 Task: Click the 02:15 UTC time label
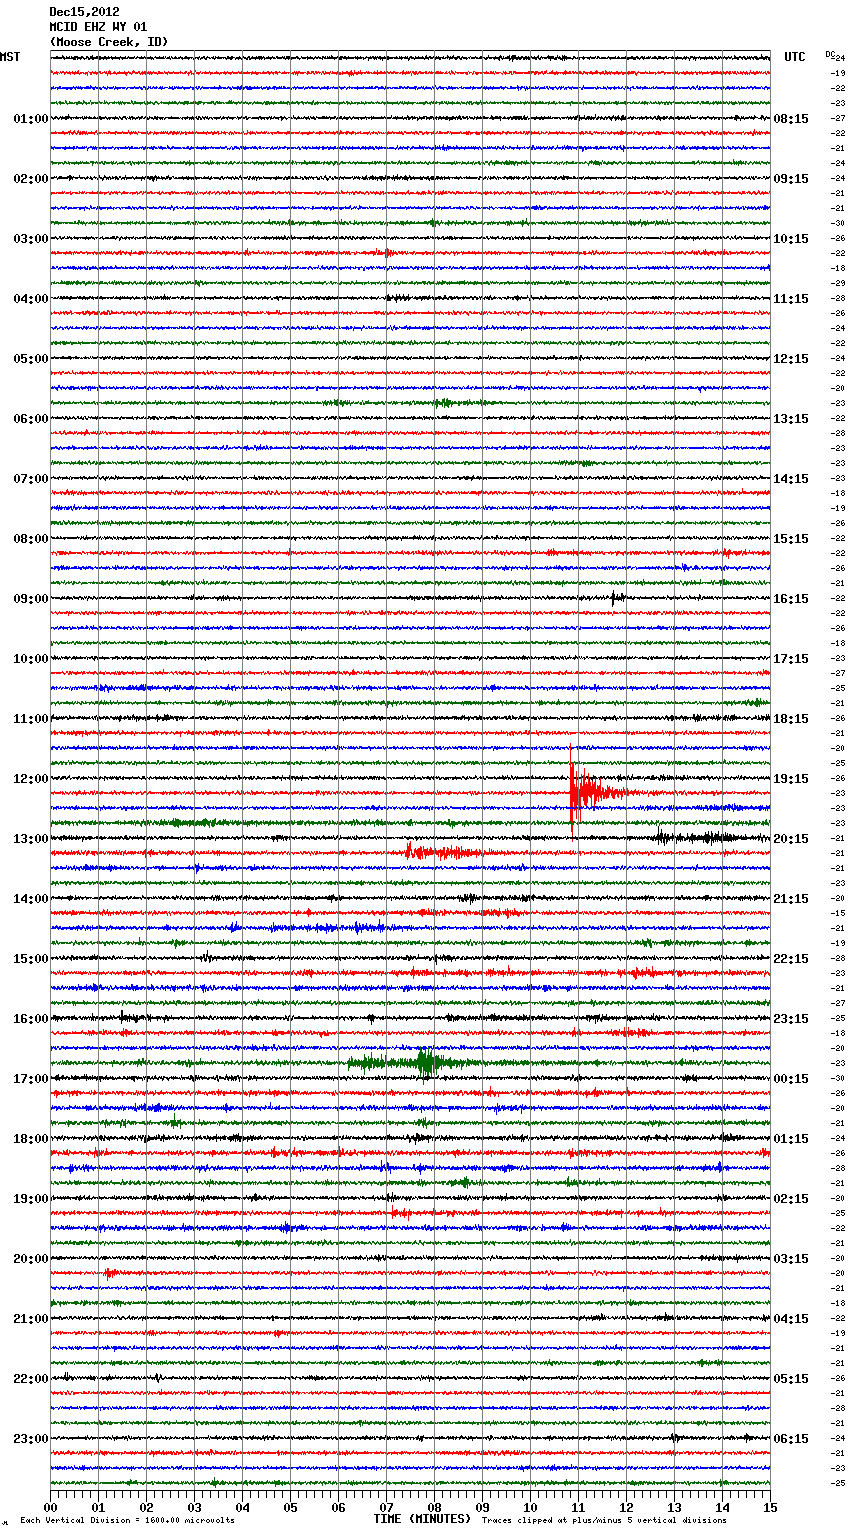click(x=791, y=1199)
